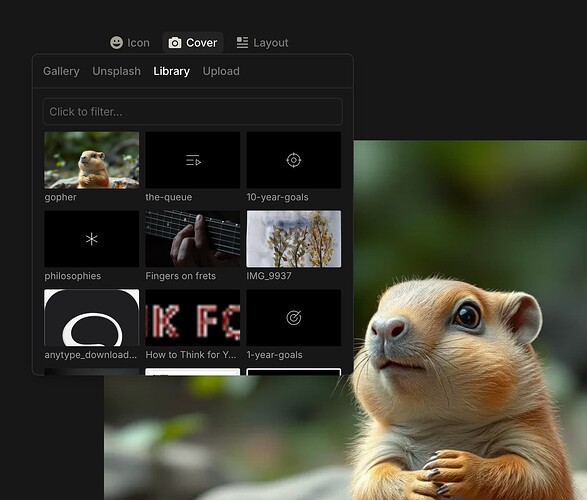Click the 10-year-goals name label
The image size is (587, 500).
point(277,197)
